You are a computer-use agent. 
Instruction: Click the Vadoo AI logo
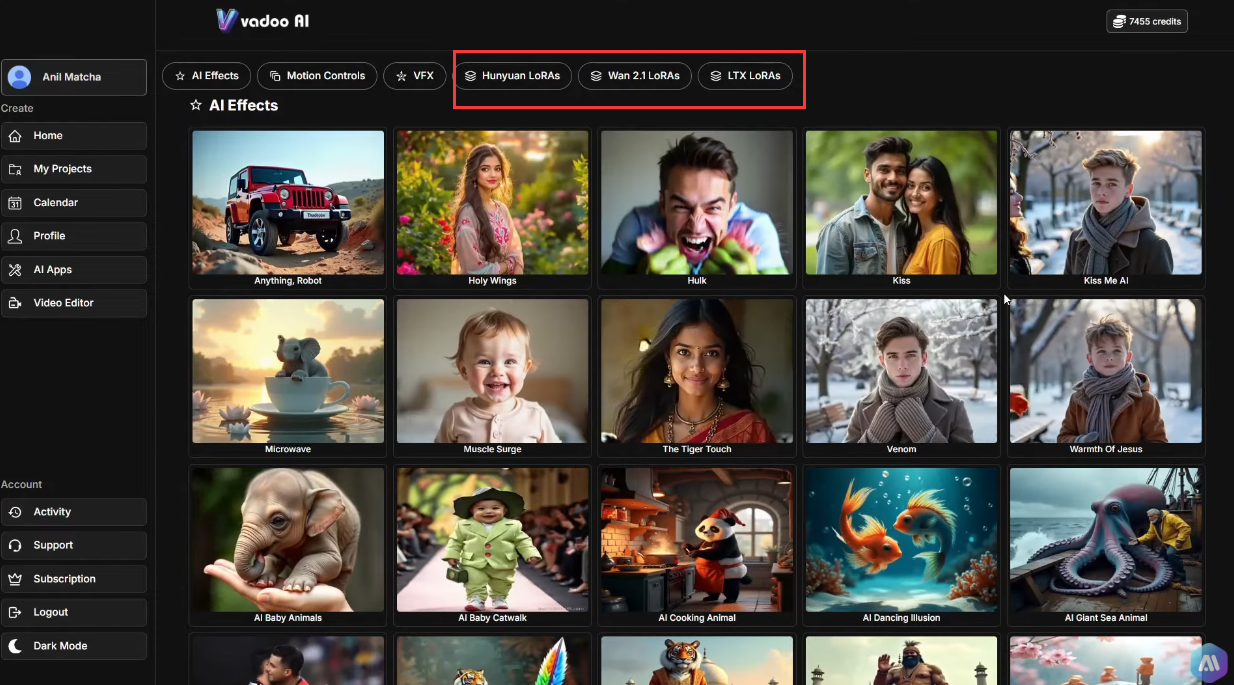(x=262, y=20)
